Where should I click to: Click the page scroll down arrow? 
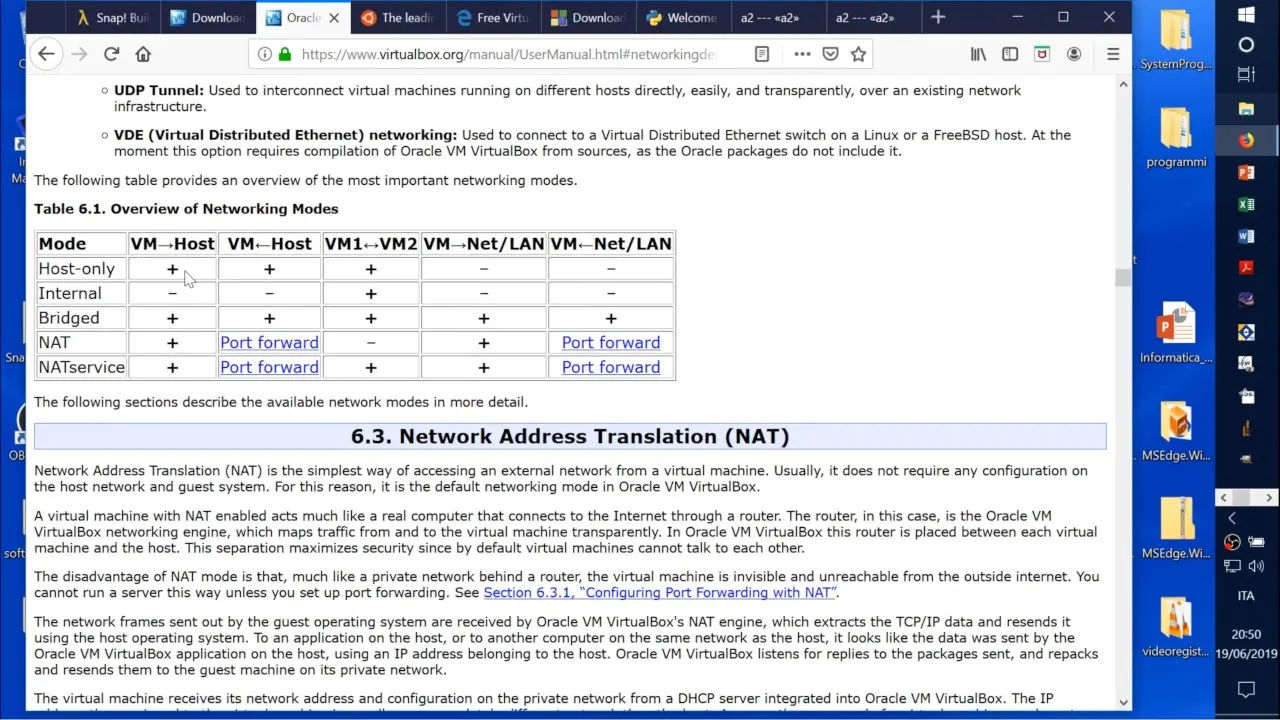[1123, 702]
